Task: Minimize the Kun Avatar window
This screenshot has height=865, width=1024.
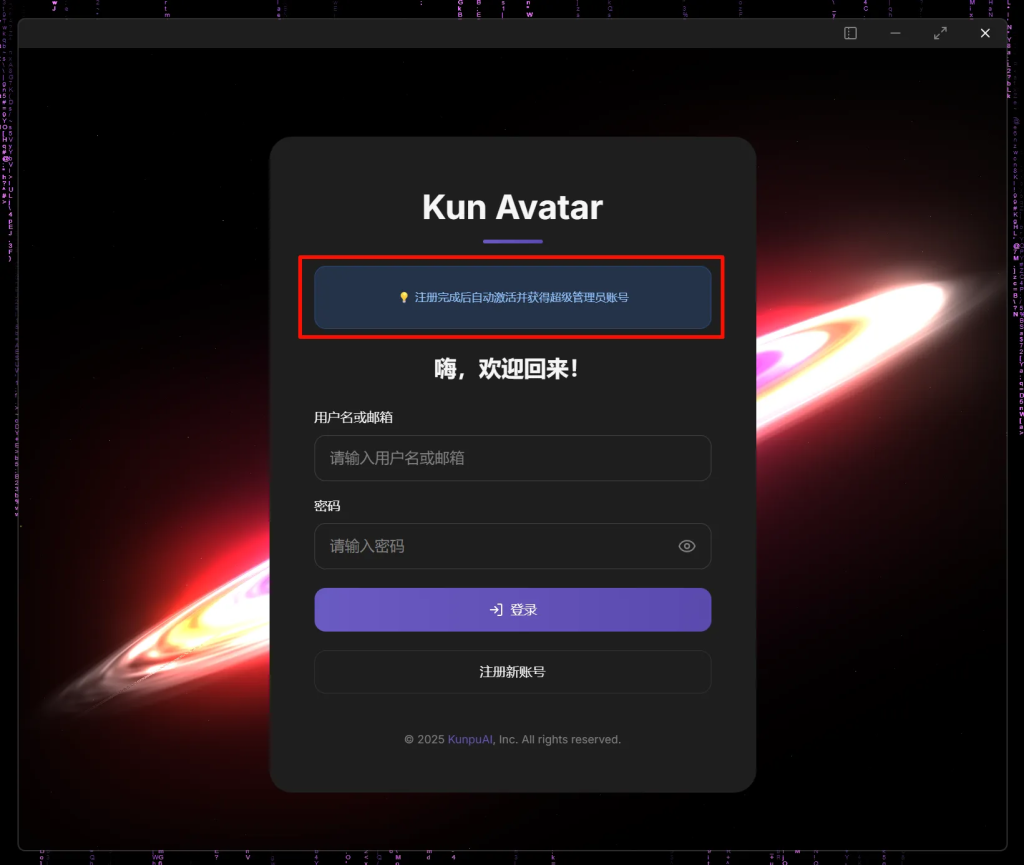Action: tap(895, 33)
